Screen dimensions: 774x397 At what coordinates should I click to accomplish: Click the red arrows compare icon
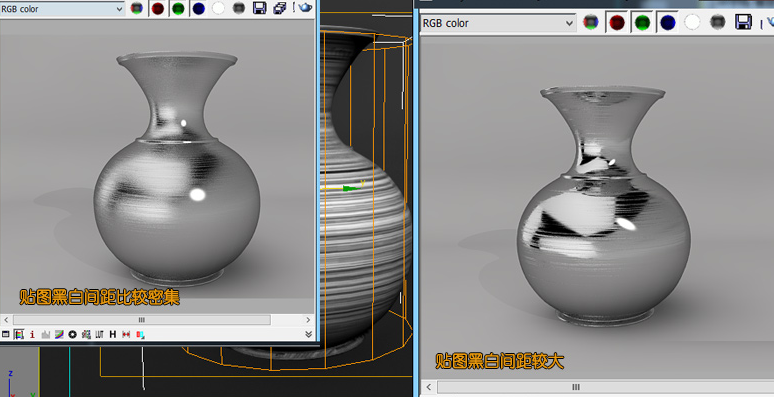pos(126,334)
